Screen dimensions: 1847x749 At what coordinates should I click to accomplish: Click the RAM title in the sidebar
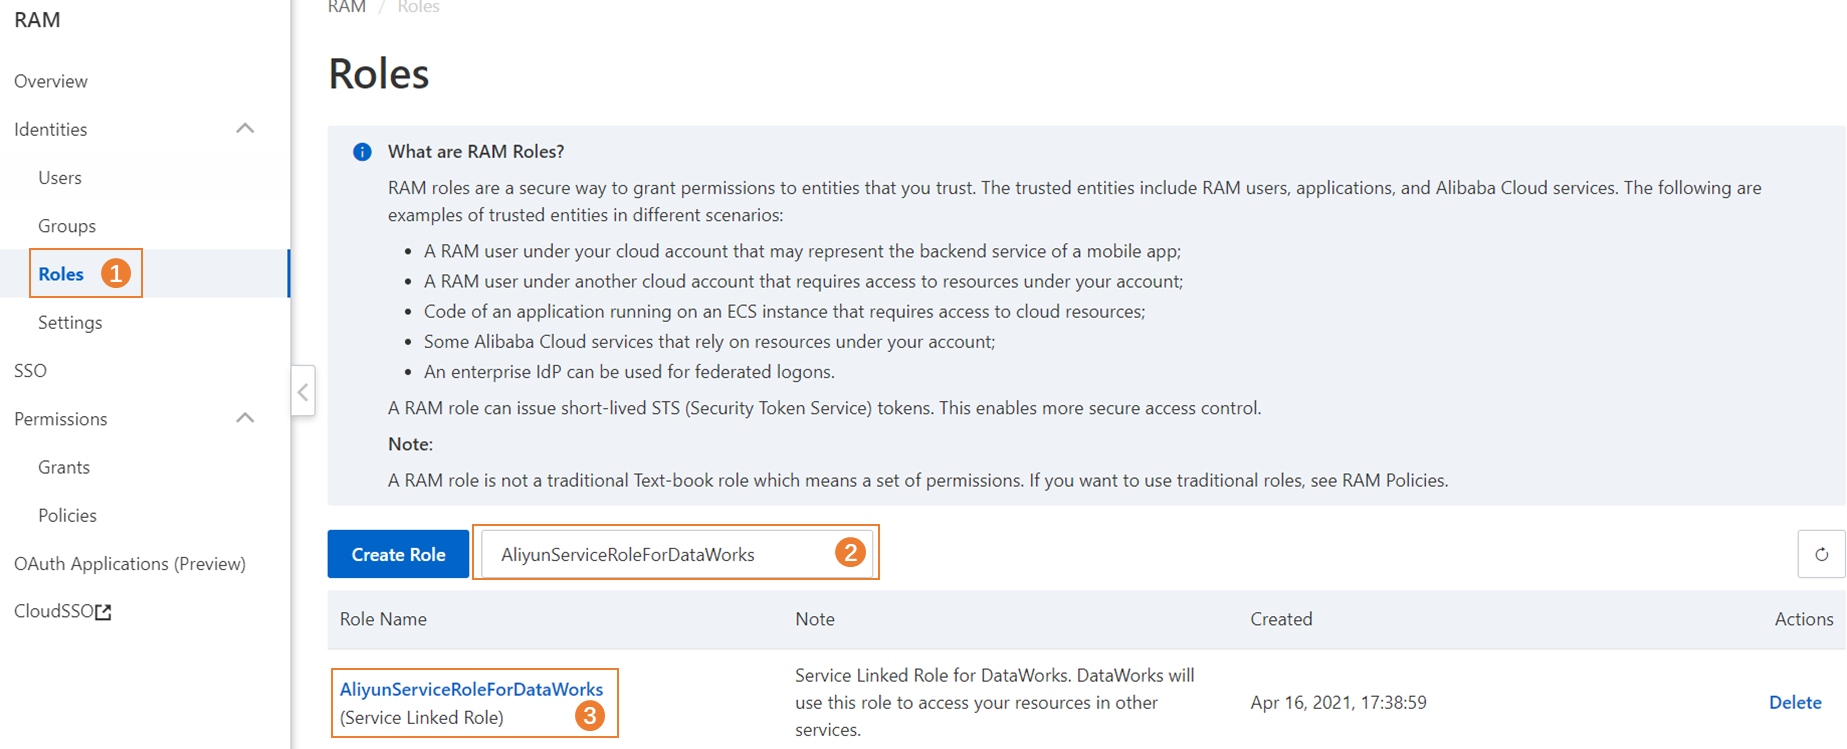click(x=37, y=20)
